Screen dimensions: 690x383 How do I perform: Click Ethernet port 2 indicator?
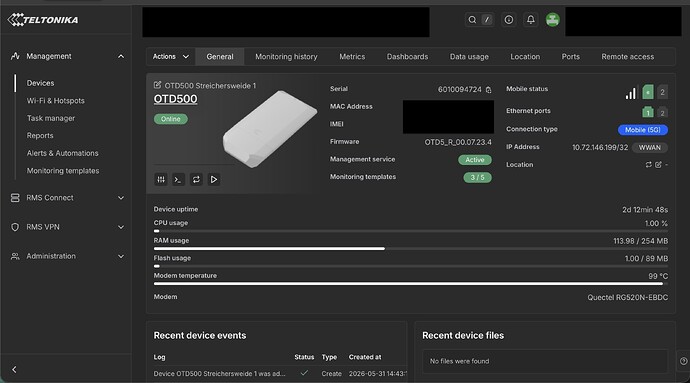click(662, 113)
